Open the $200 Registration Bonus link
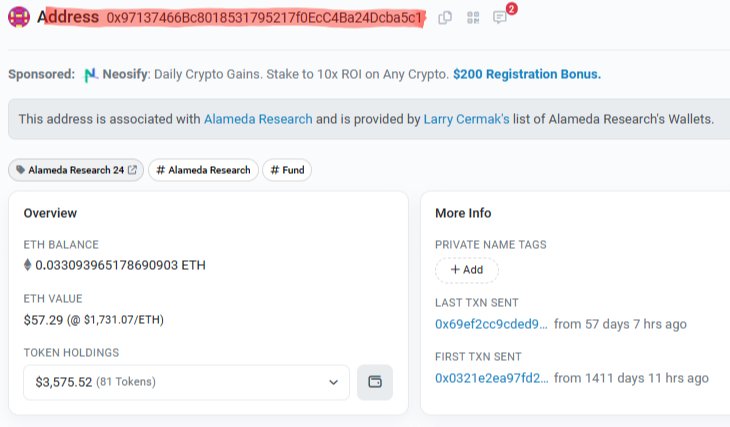 tap(527, 75)
